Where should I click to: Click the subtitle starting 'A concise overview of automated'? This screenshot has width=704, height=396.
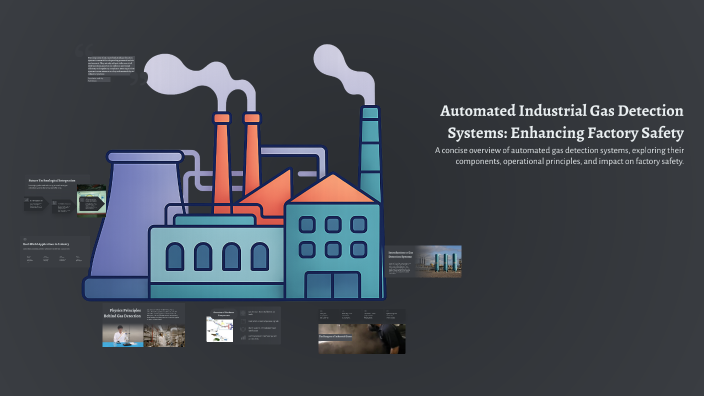click(559, 156)
